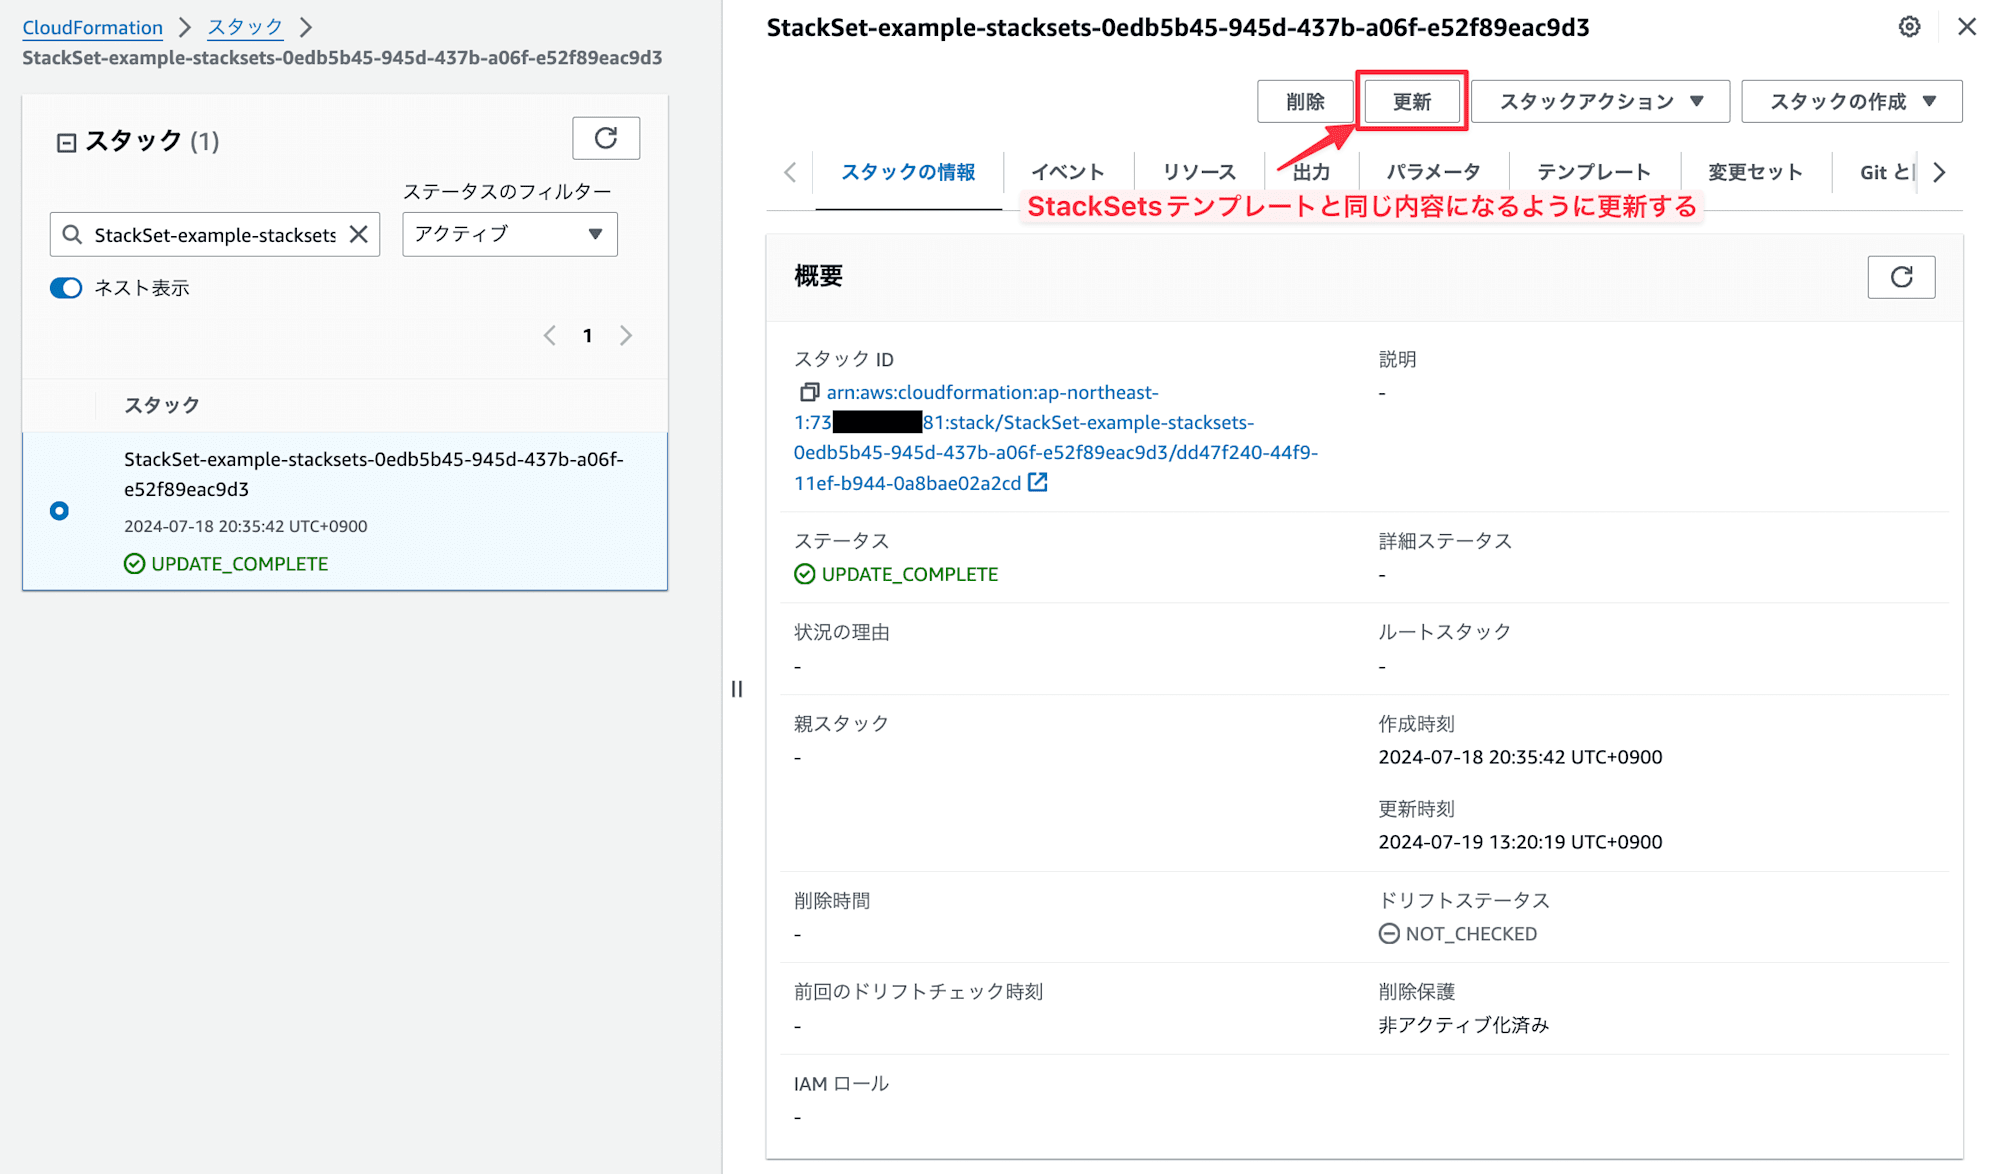Follow the CloudFormation breadcrumb link

pyautogui.click(x=92, y=27)
